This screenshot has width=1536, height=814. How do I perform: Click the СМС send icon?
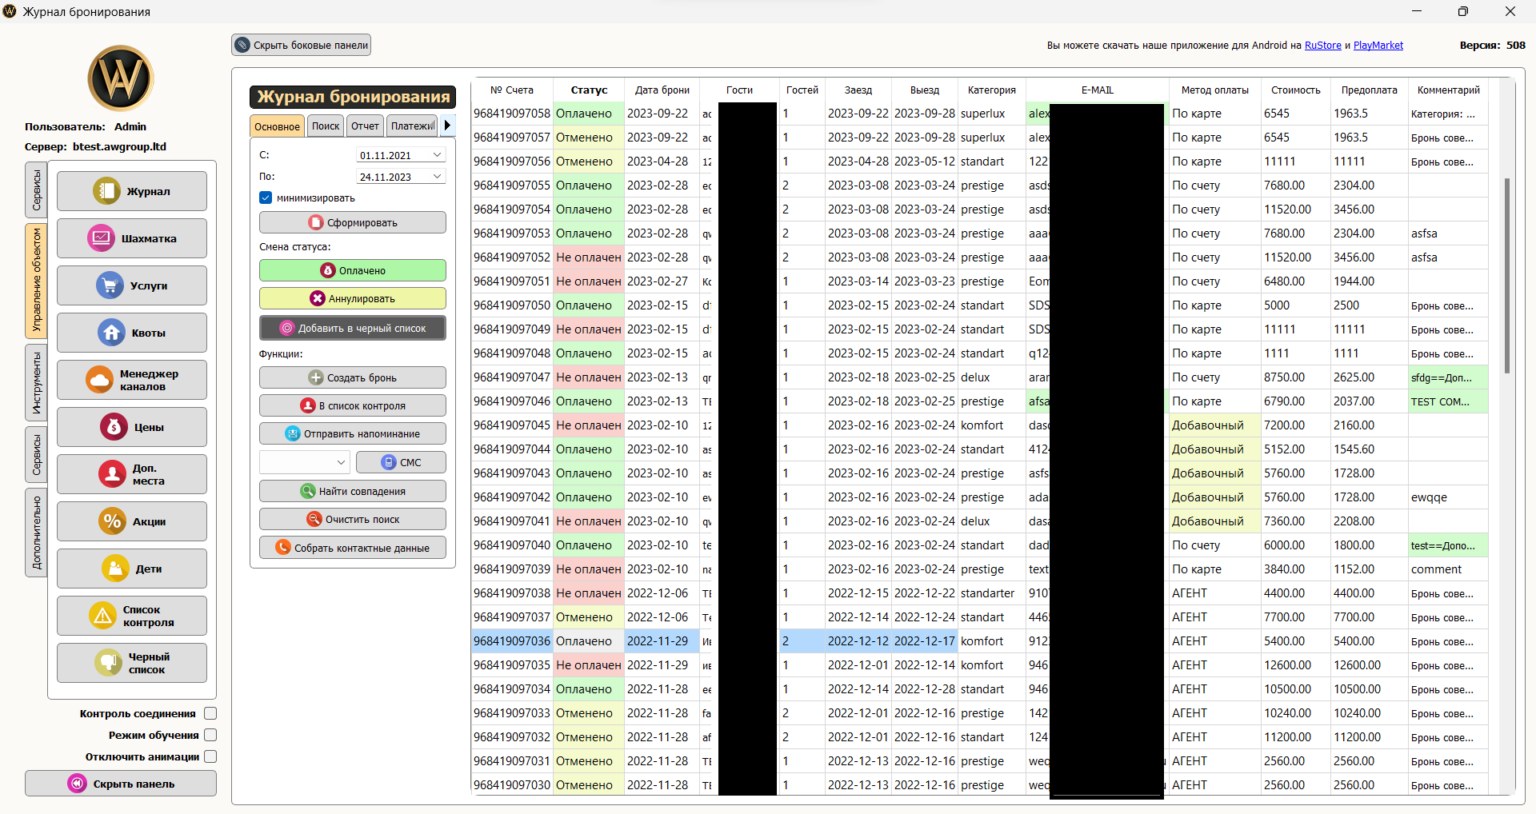pyautogui.click(x=389, y=462)
